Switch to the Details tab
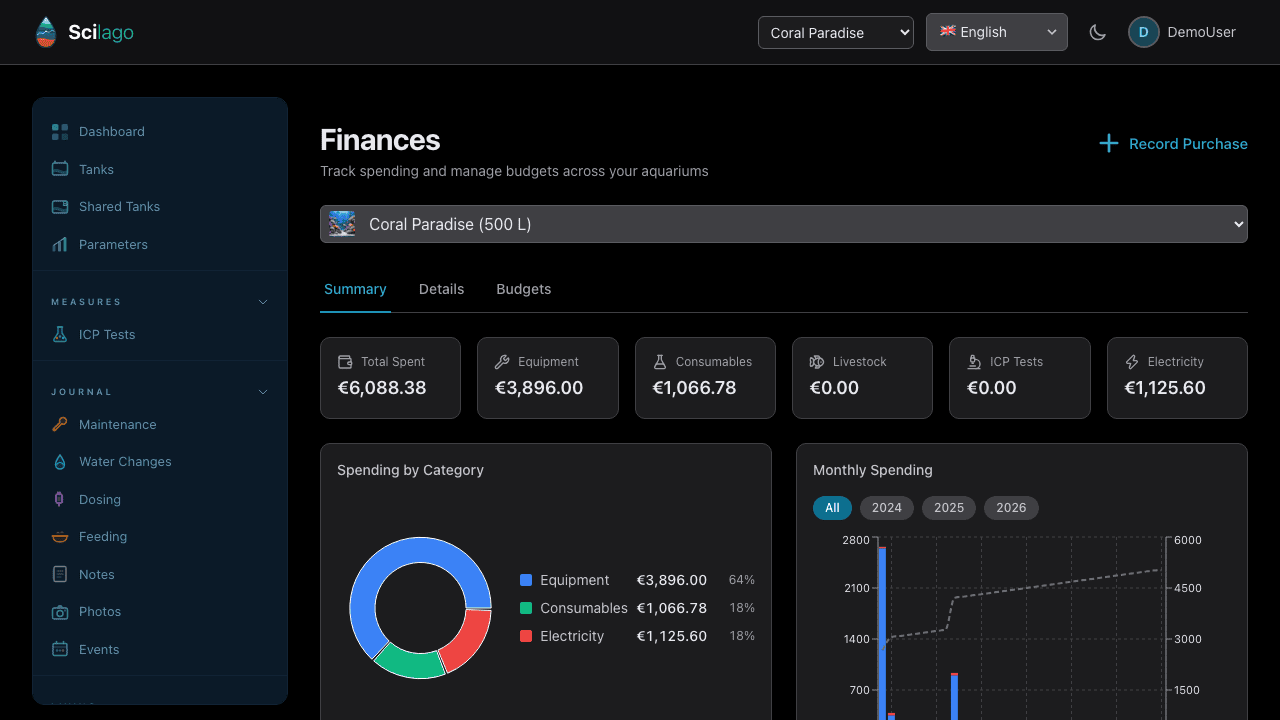Viewport: 1280px width, 720px height. point(441,289)
